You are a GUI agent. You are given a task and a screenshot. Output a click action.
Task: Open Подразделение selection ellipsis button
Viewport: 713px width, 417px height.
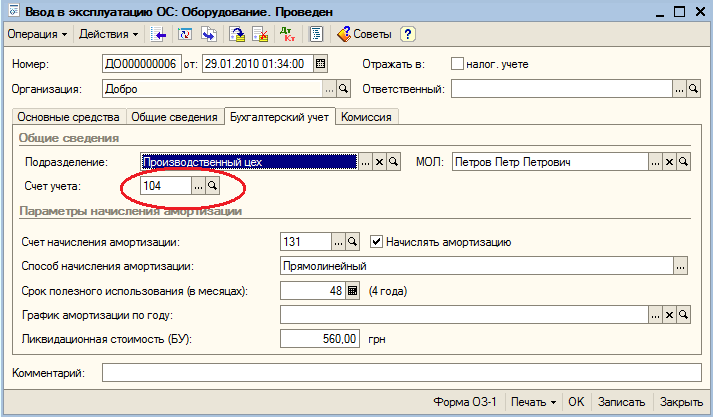click(x=366, y=162)
